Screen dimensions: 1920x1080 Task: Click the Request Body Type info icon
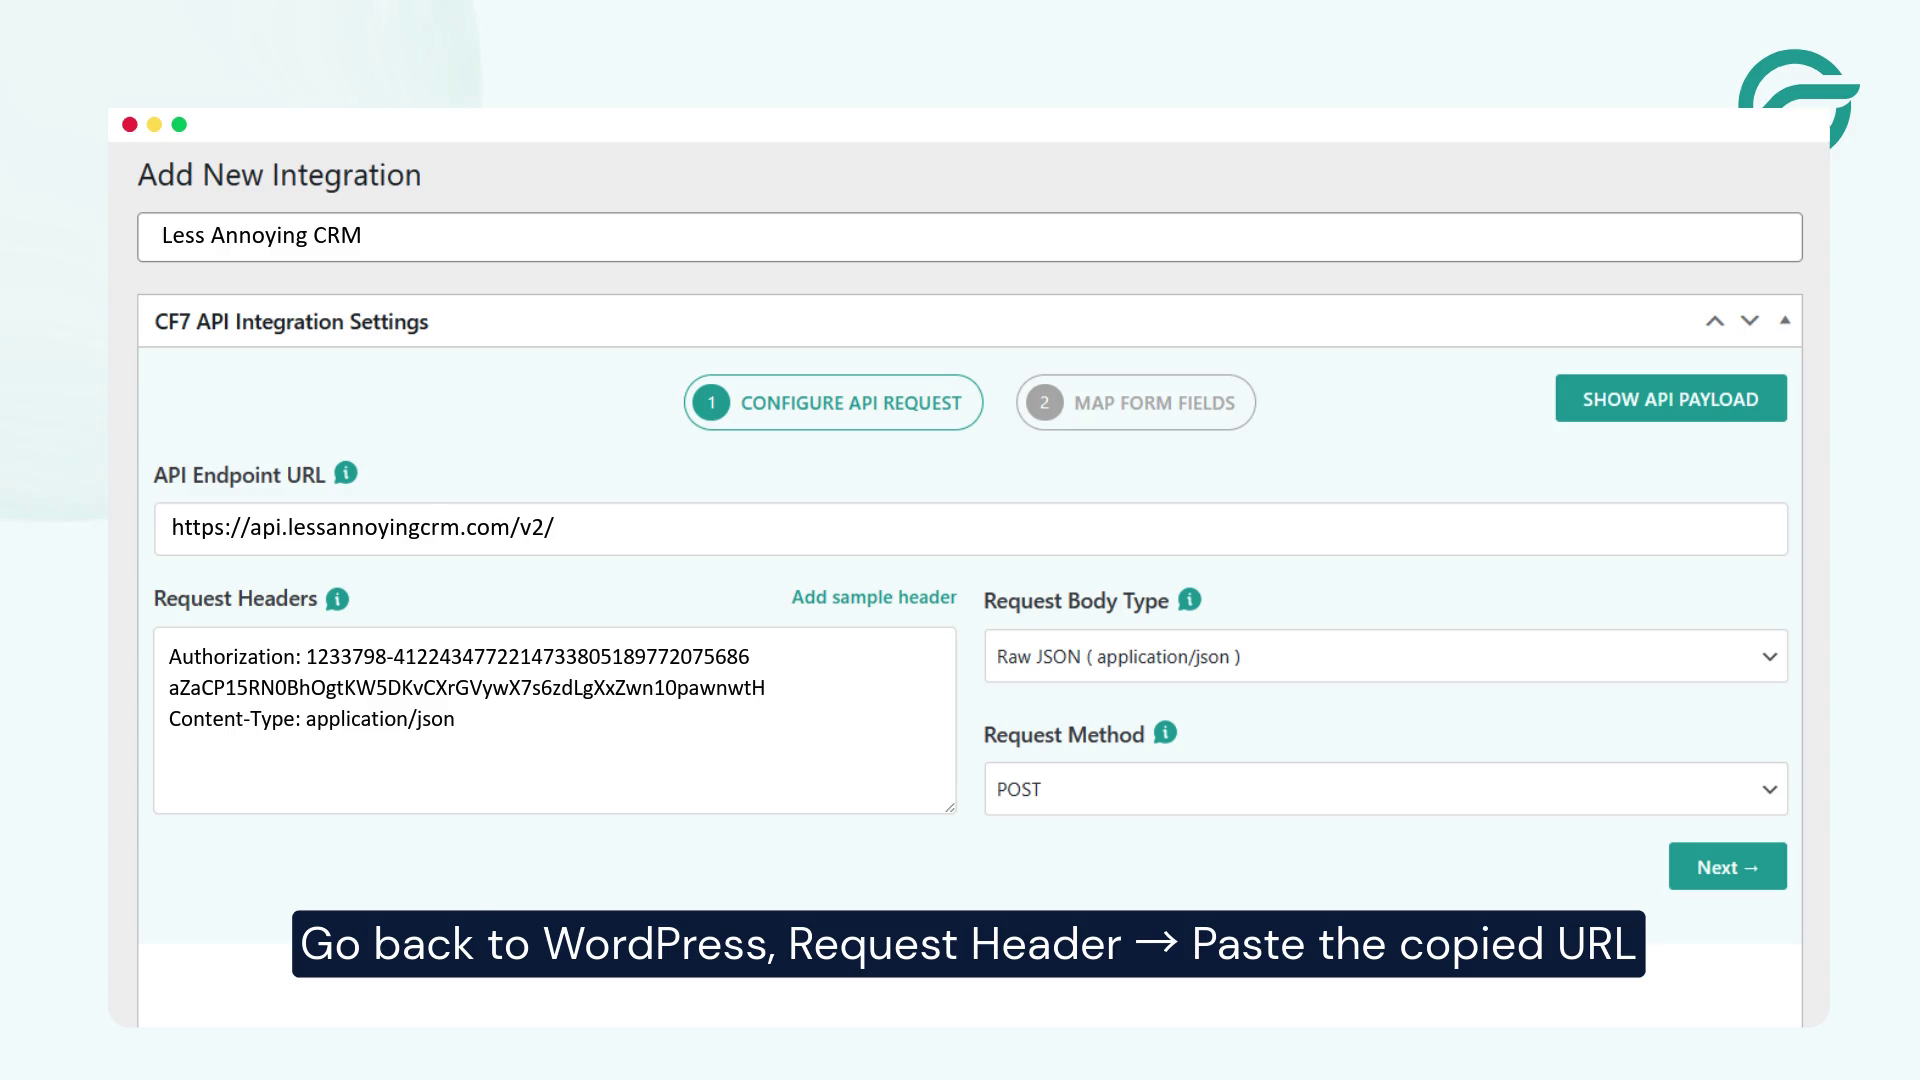click(x=1190, y=599)
